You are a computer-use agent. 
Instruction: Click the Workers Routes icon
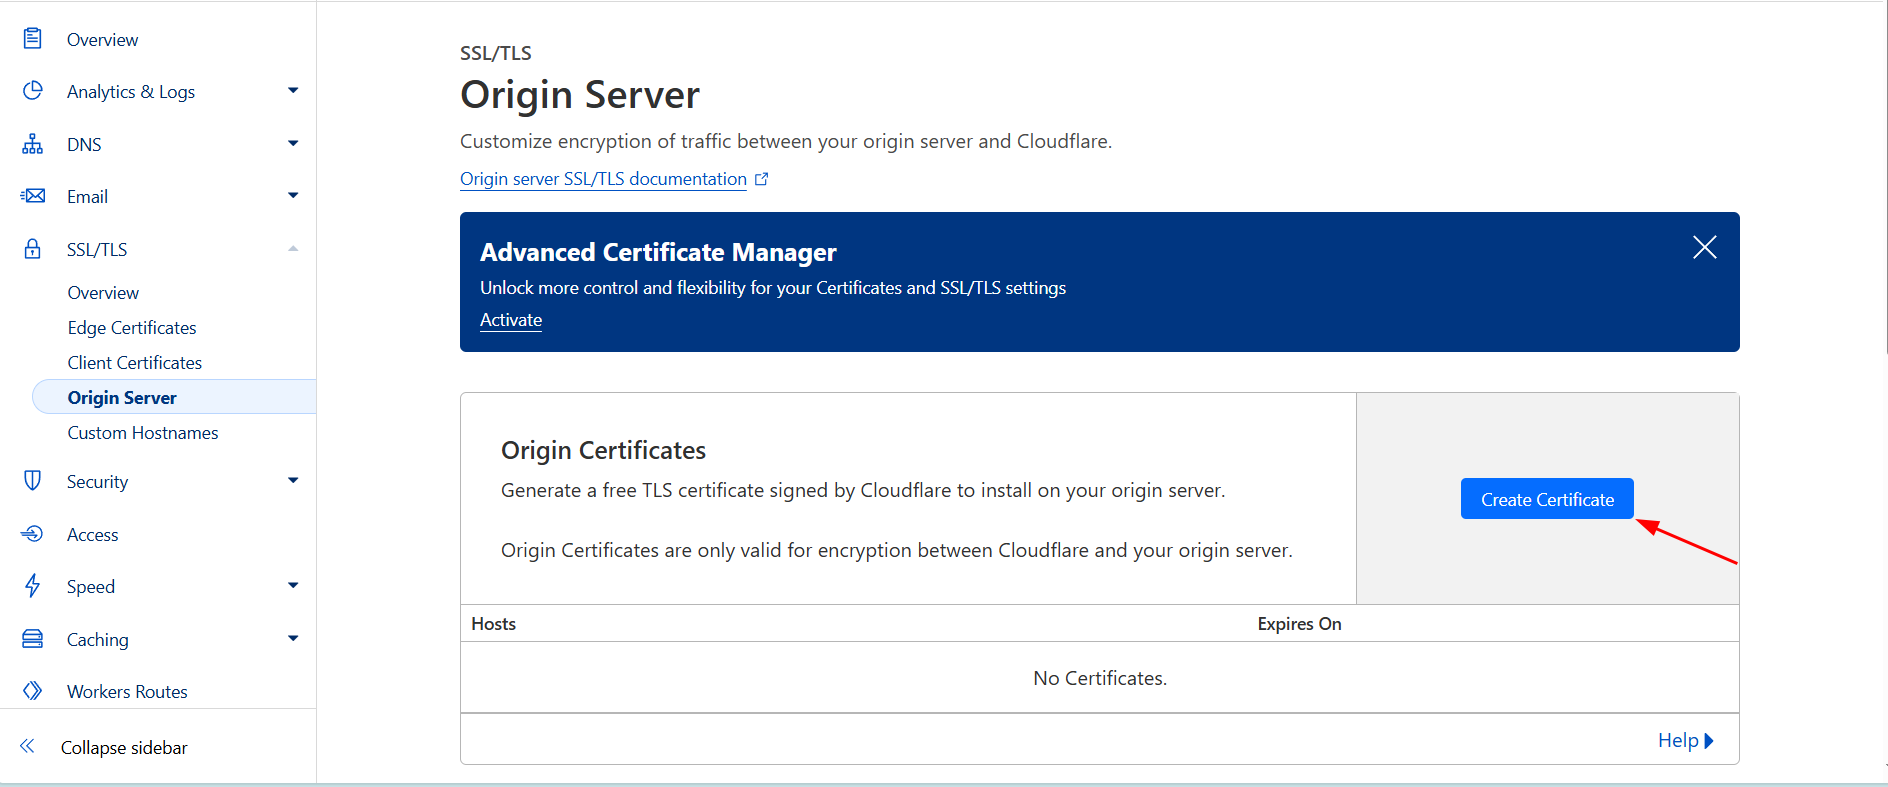33,691
